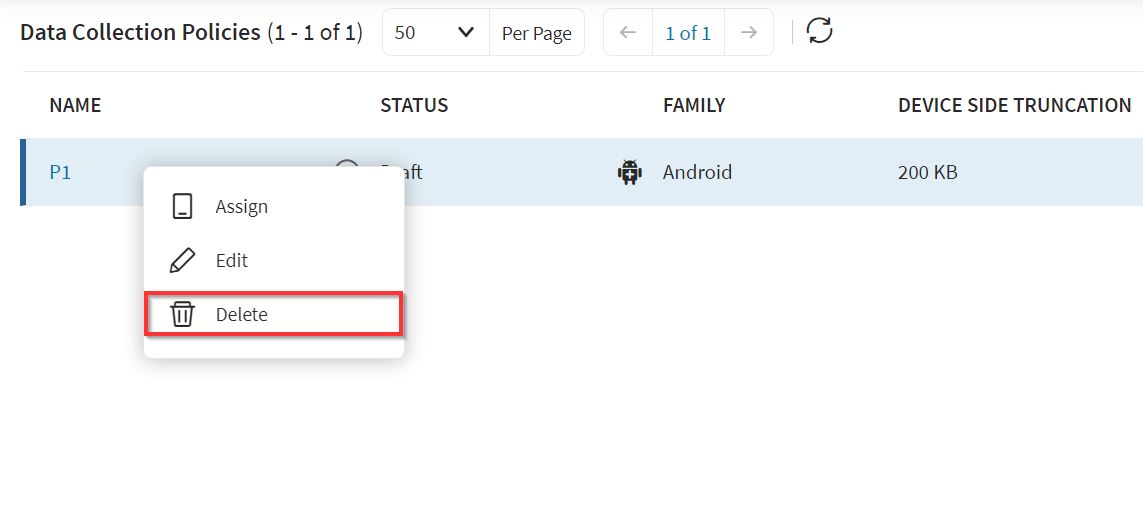Sort by the FAMILY column header
The height and width of the screenshot is (529, 1143).
pos(694,105)
